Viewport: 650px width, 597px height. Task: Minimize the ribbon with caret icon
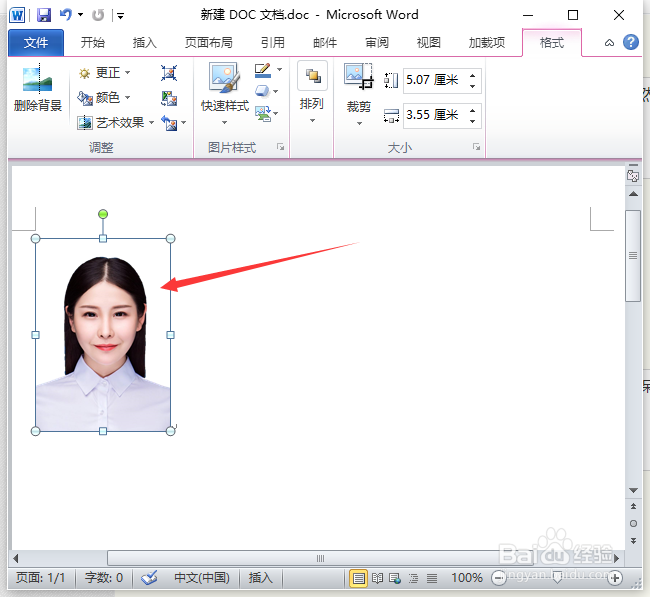609,42
